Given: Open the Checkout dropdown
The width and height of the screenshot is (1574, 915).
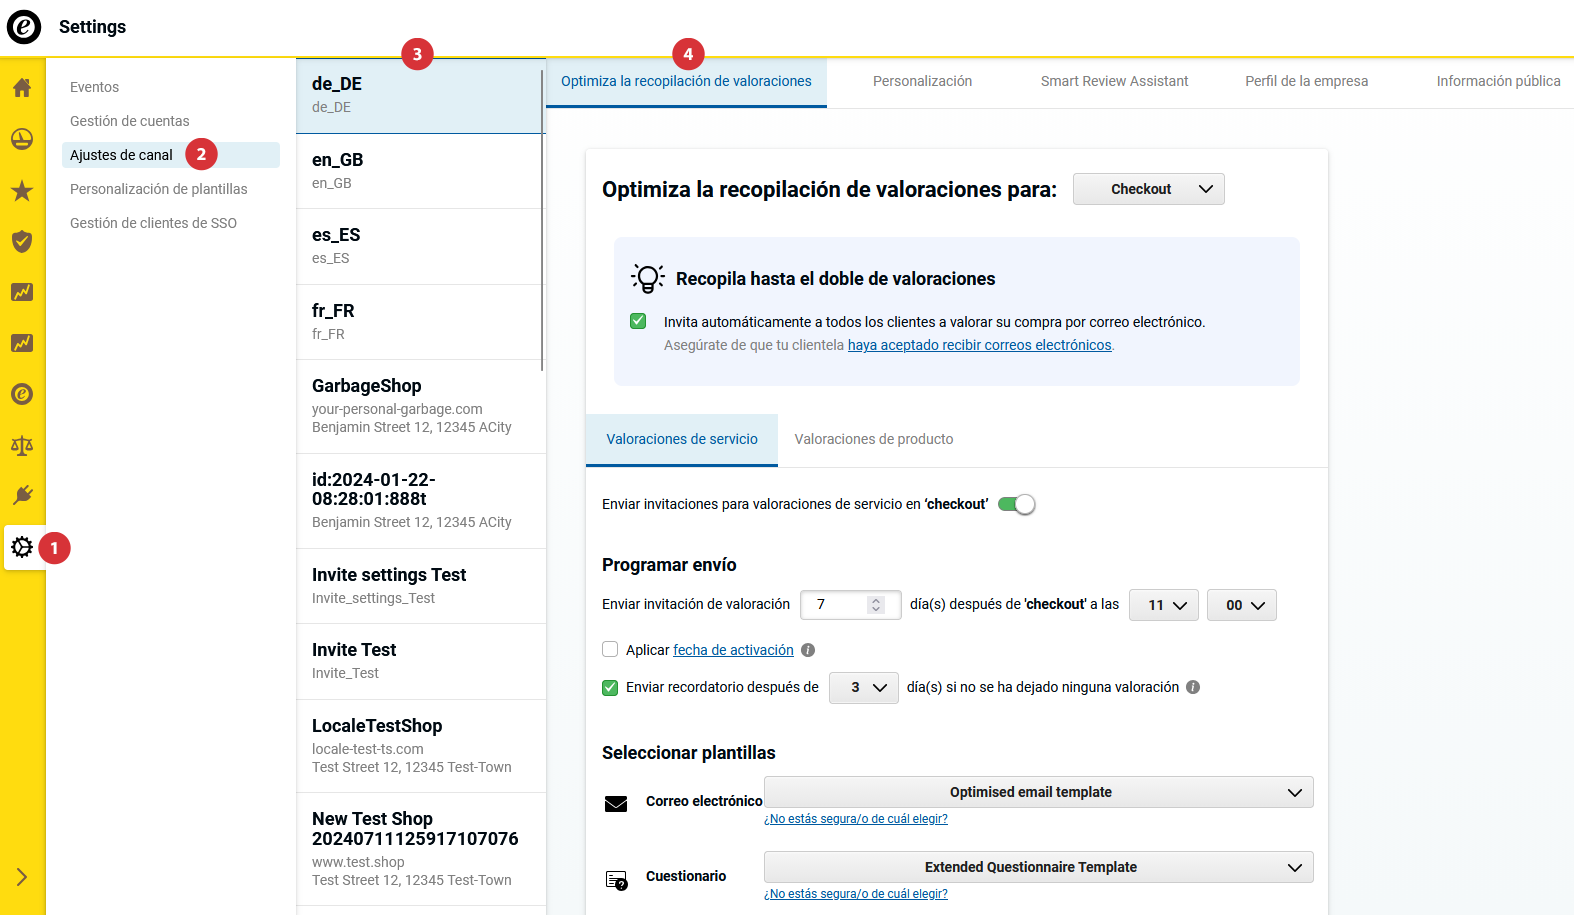Looking at the screenshot, I should 1148,189.
